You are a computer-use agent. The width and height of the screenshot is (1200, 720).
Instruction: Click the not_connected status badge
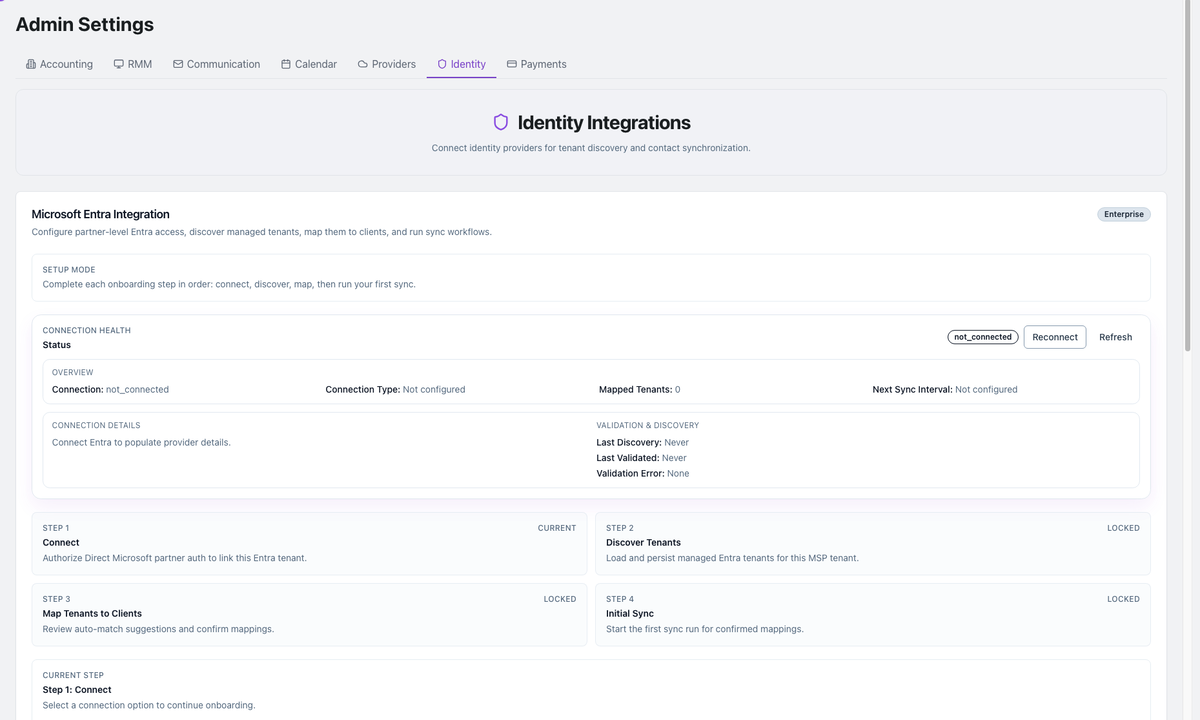tap(983, 337)
